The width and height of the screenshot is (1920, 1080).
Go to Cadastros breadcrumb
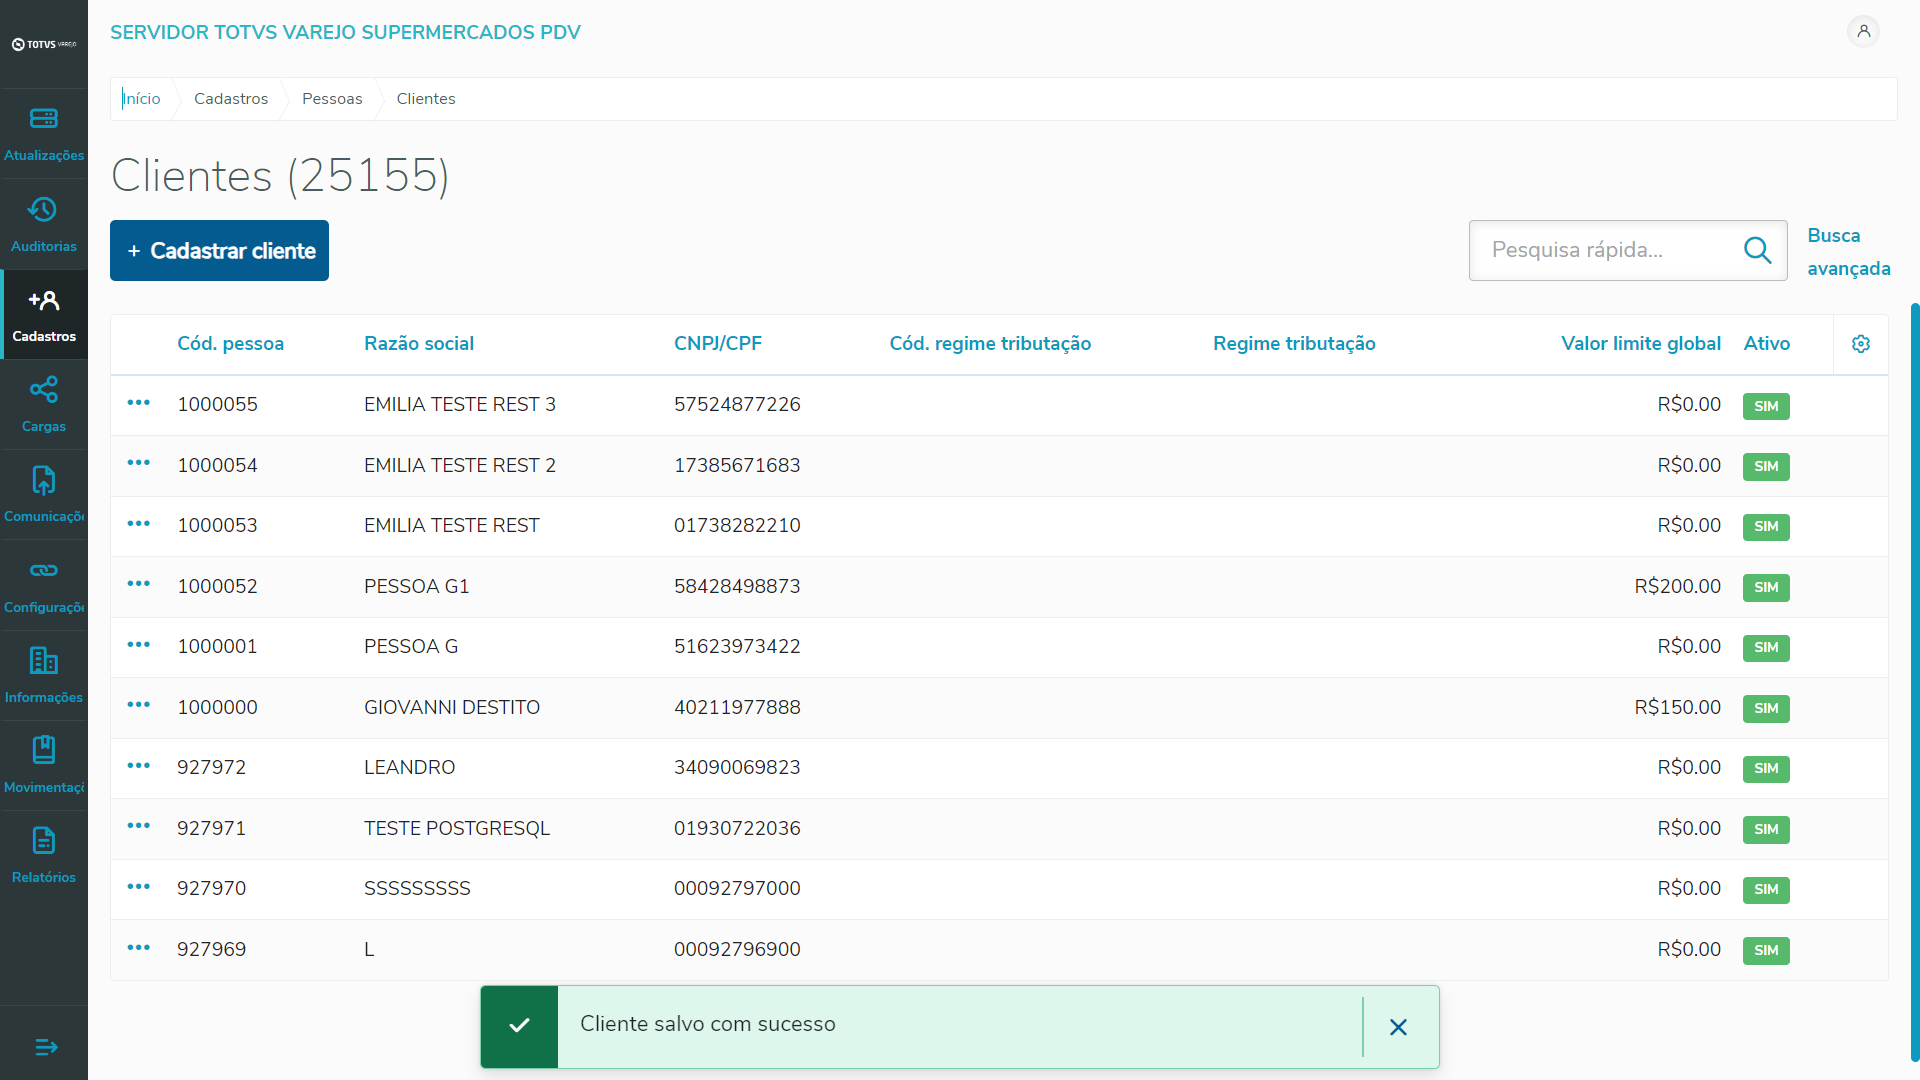[x=231, y=99]
